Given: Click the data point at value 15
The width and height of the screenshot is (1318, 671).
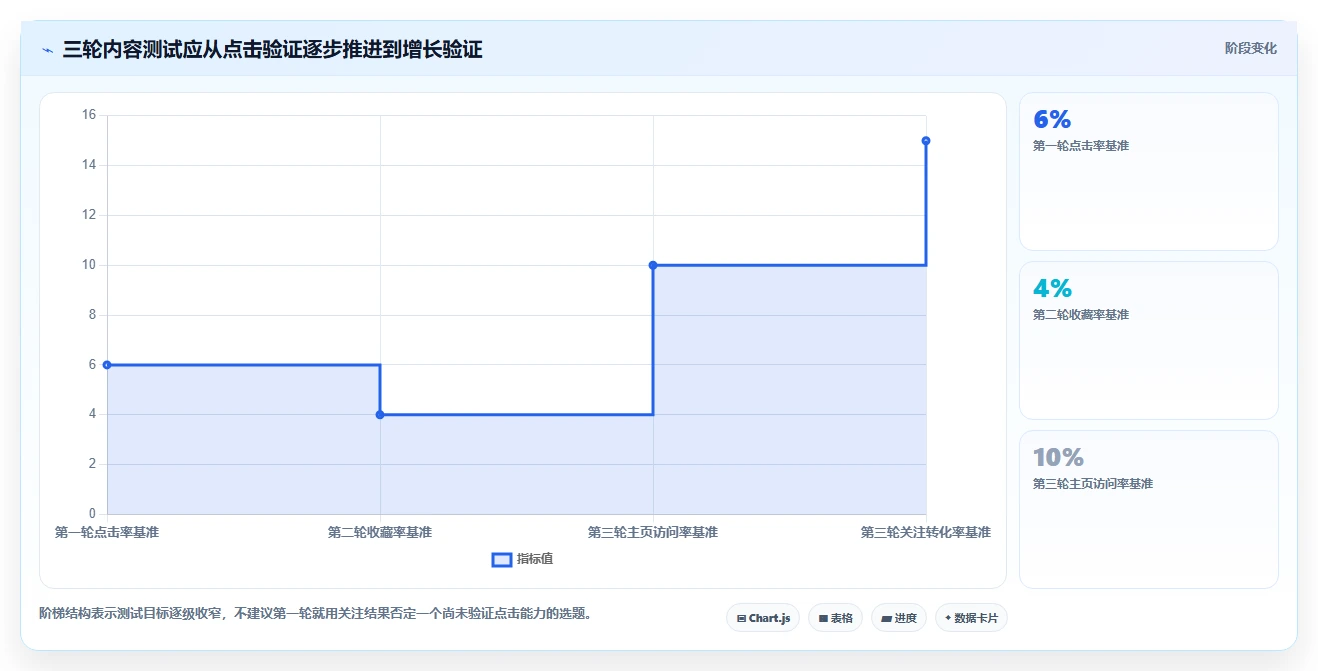Looking at the screenshot, I should (x=926, y=140).
